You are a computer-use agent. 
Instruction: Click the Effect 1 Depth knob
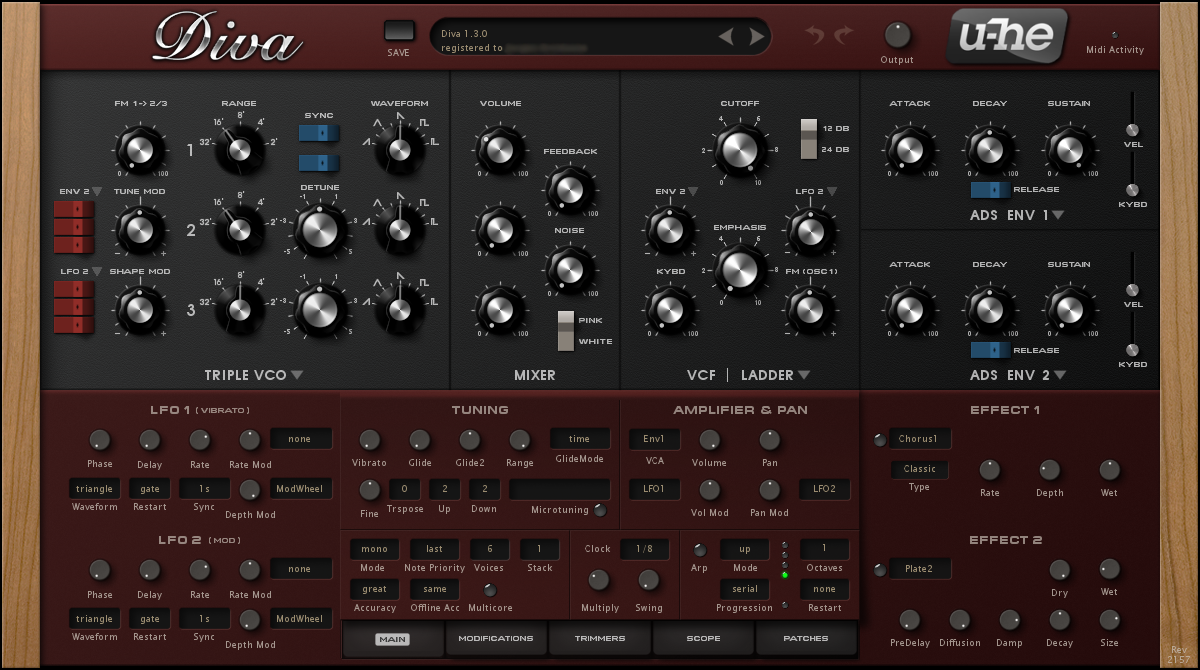[x=1049, y=469]
